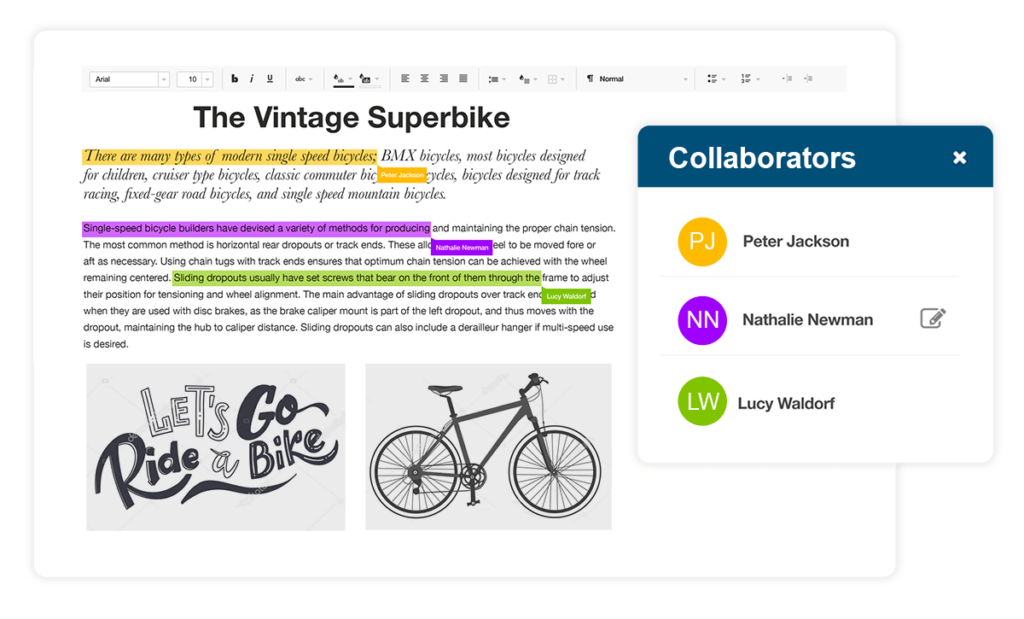Click the title The Vintage Superbike
This screenshot has width=1024, height=619.
coord(351,118)
